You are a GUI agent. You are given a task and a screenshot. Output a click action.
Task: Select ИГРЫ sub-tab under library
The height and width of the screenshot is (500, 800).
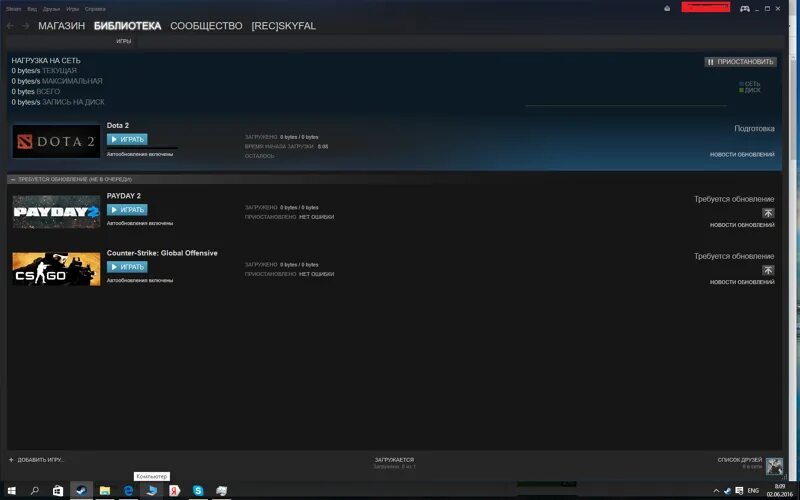[x=123, y=41]
